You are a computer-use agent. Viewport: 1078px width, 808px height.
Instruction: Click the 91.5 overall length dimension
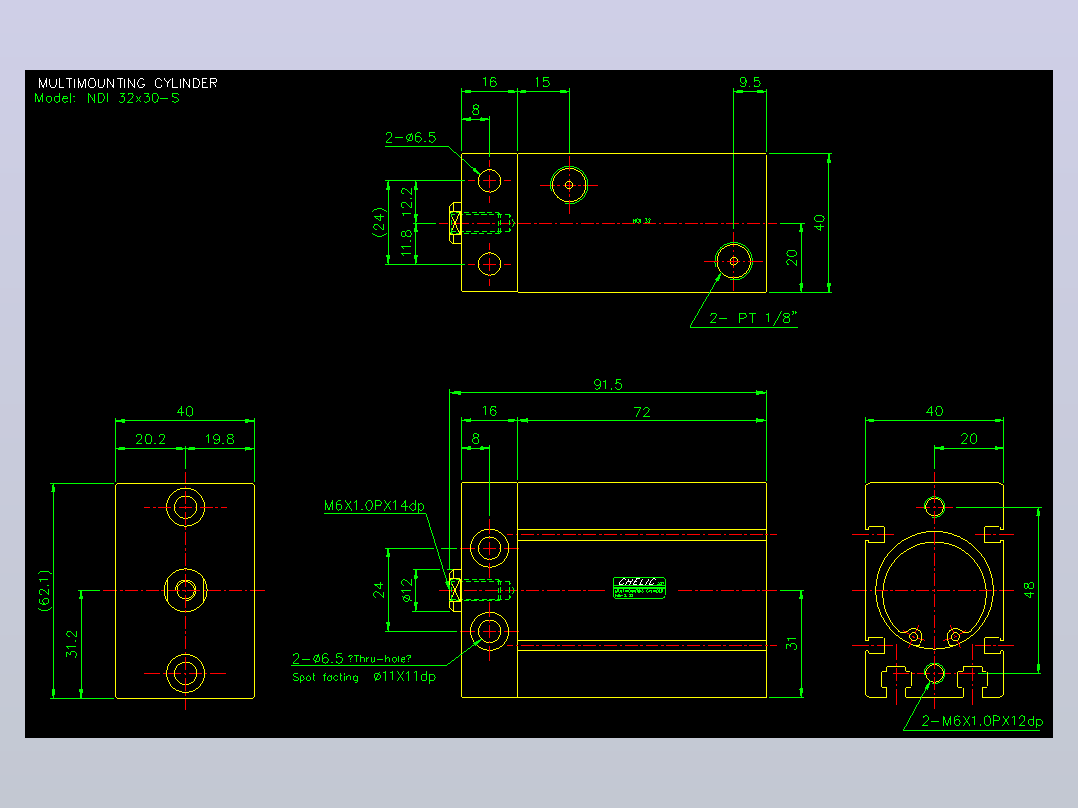point(608,384)
